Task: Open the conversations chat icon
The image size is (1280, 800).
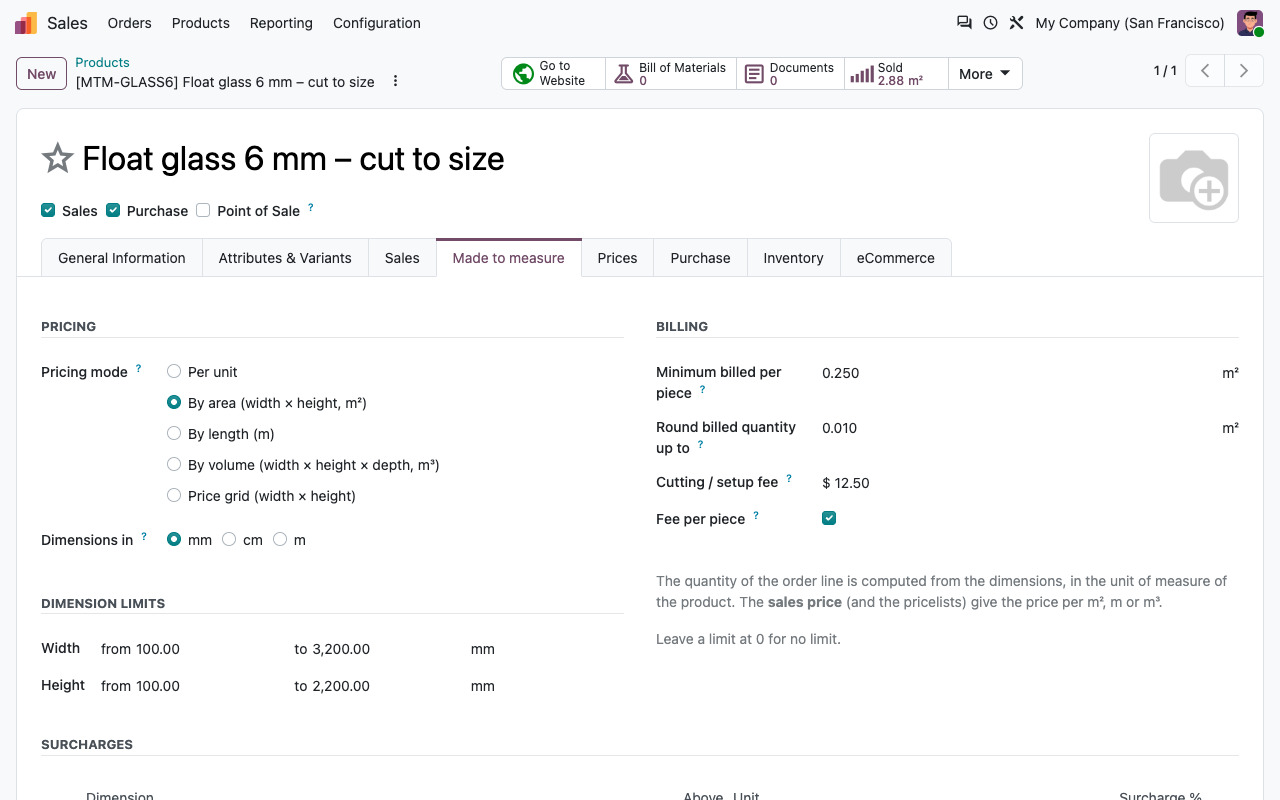Action: click(964, 23)
